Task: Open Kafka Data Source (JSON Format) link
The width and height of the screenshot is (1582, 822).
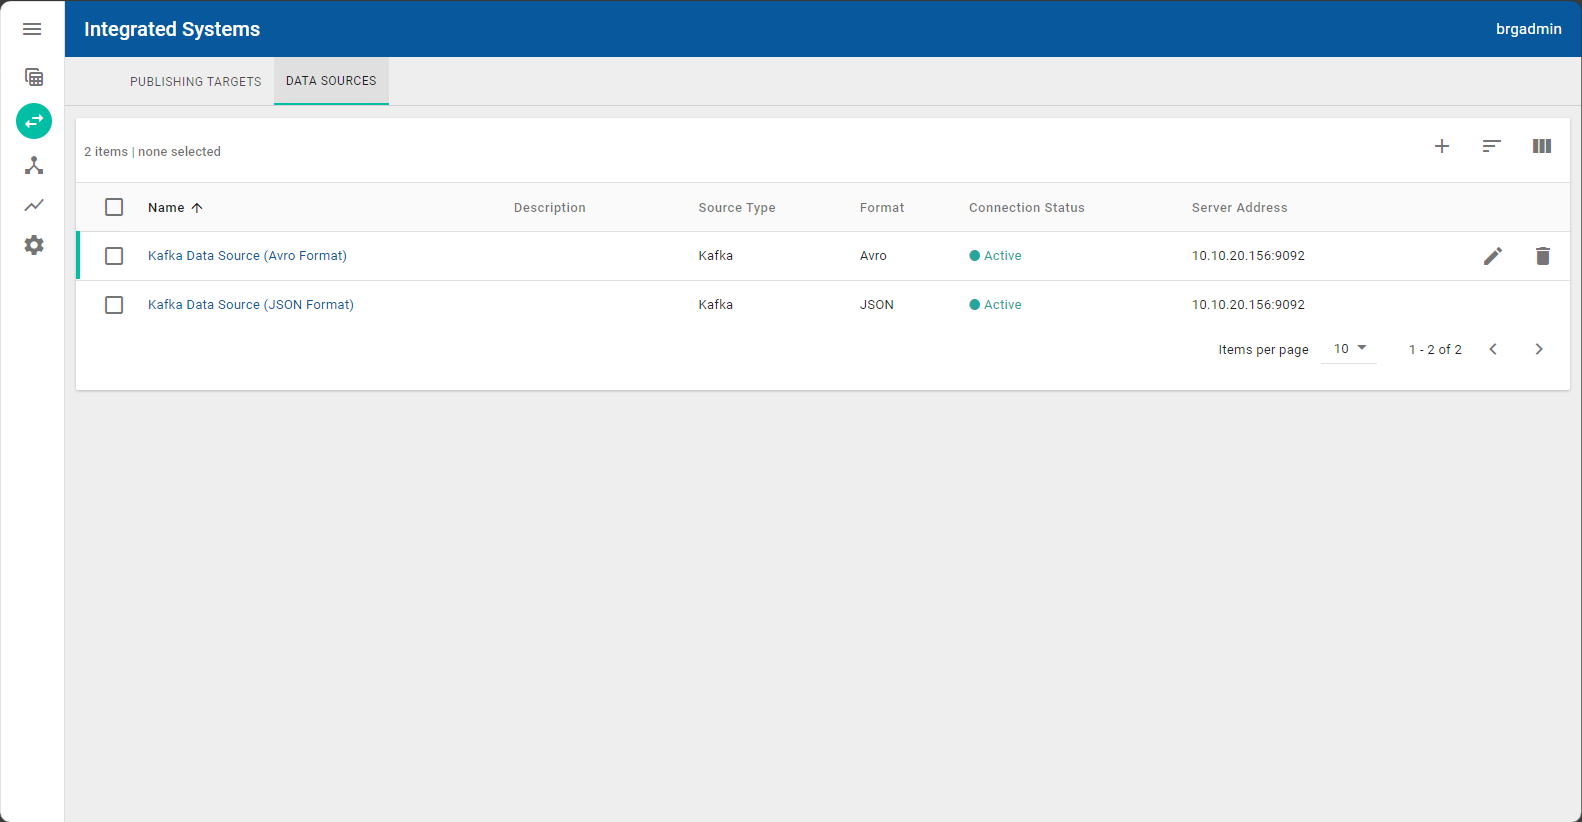Action: click(250, 305)
